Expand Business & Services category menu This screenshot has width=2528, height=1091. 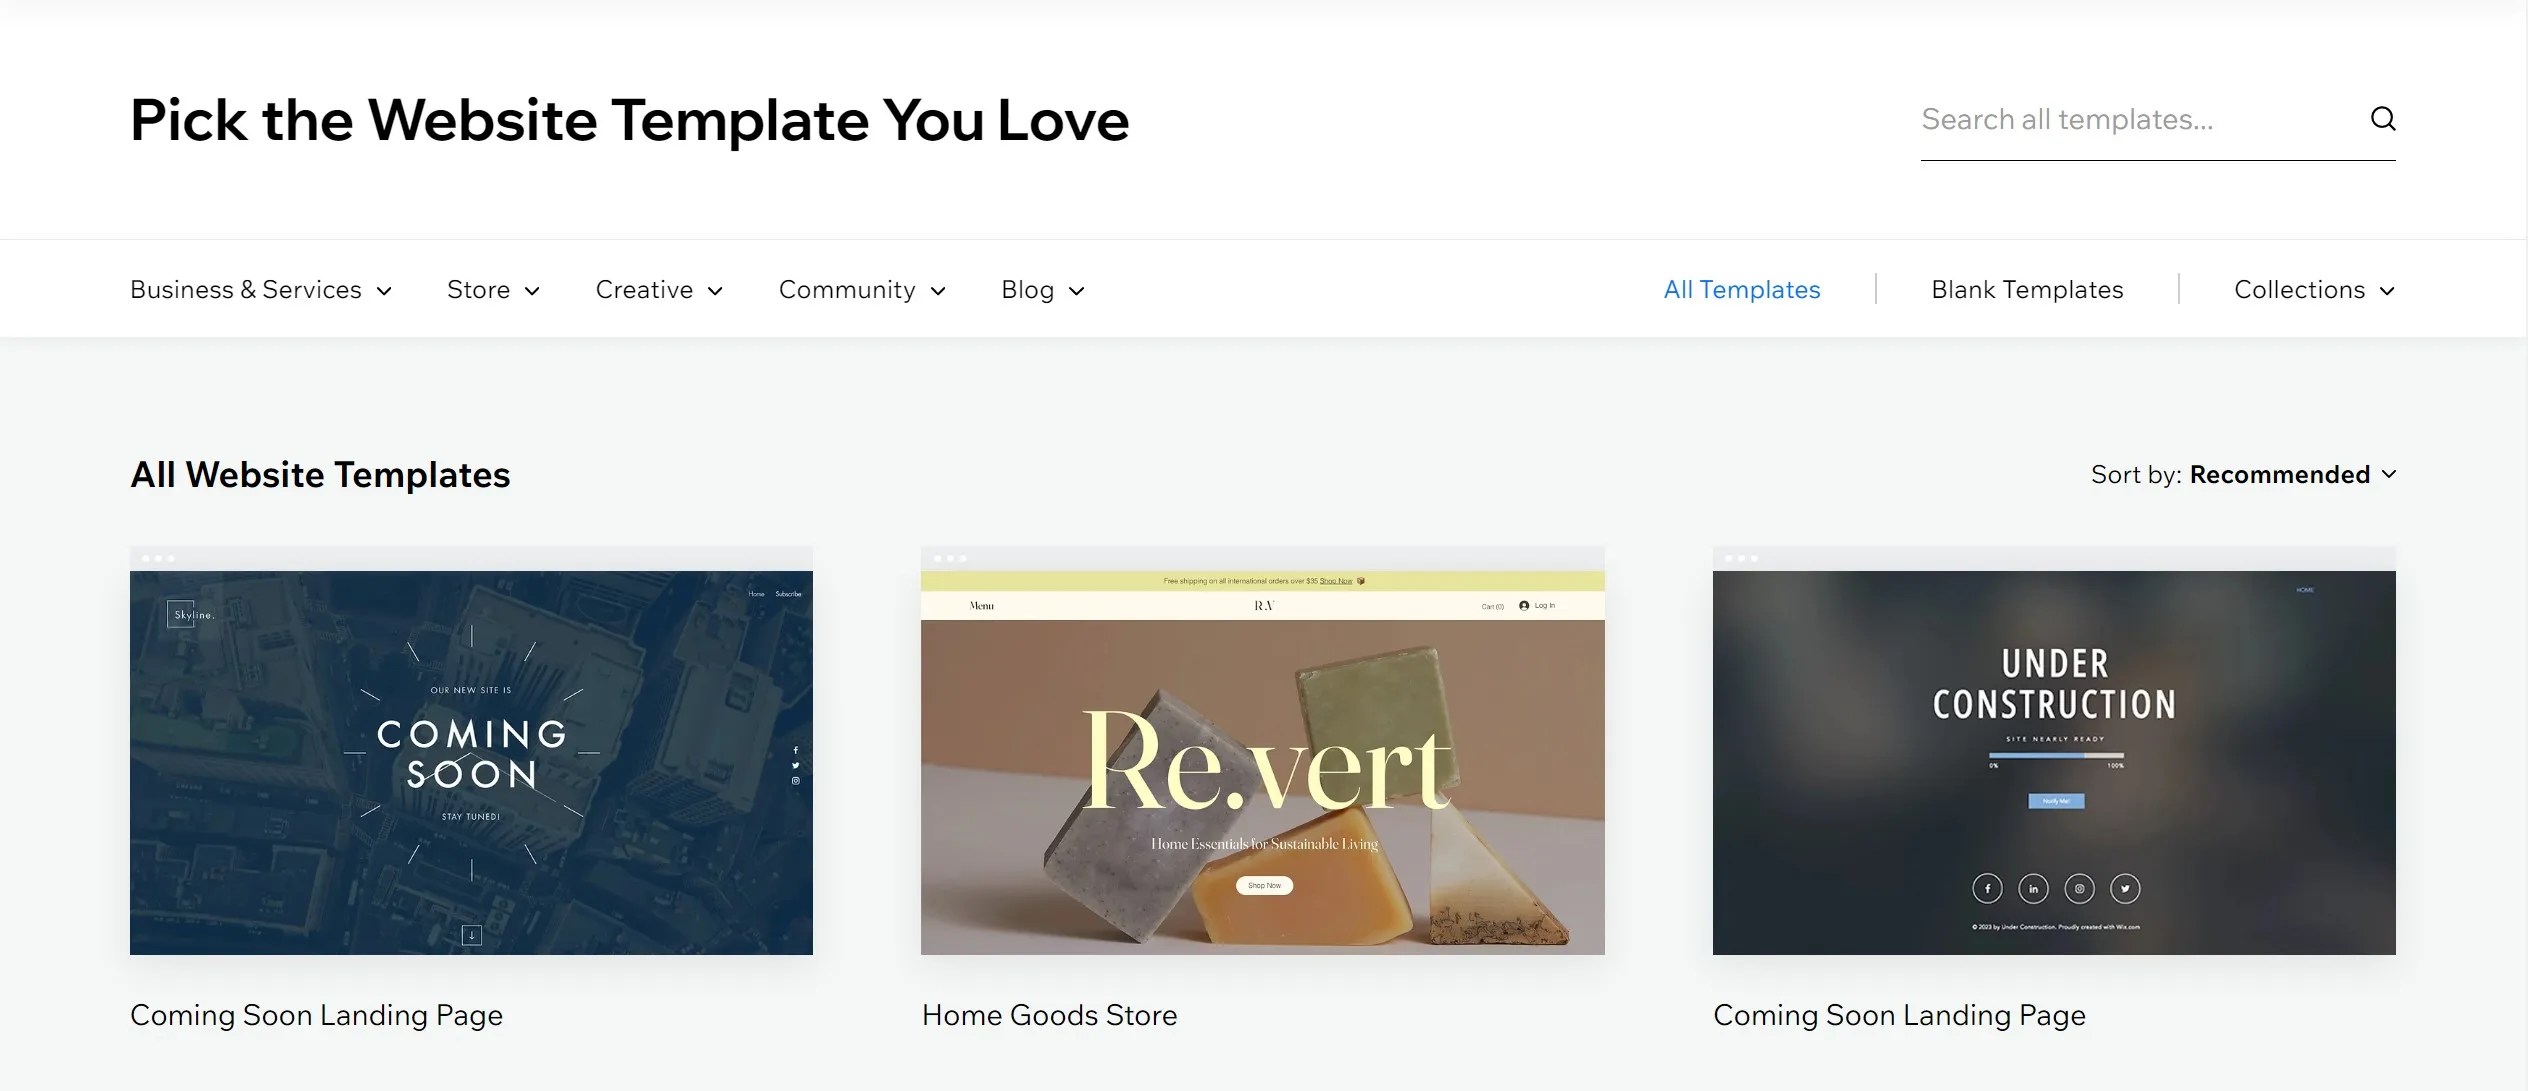260,290
